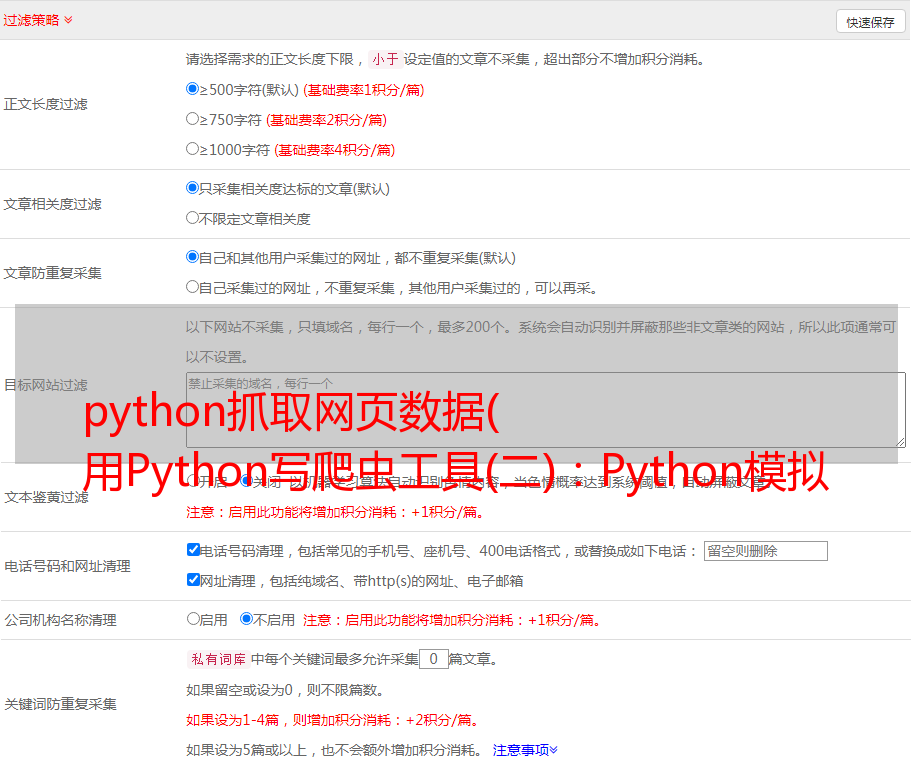This screenshot has width=912, height=768.
Task: Select 启用 for 公司机构名称清理
Action: pos(193,619)
